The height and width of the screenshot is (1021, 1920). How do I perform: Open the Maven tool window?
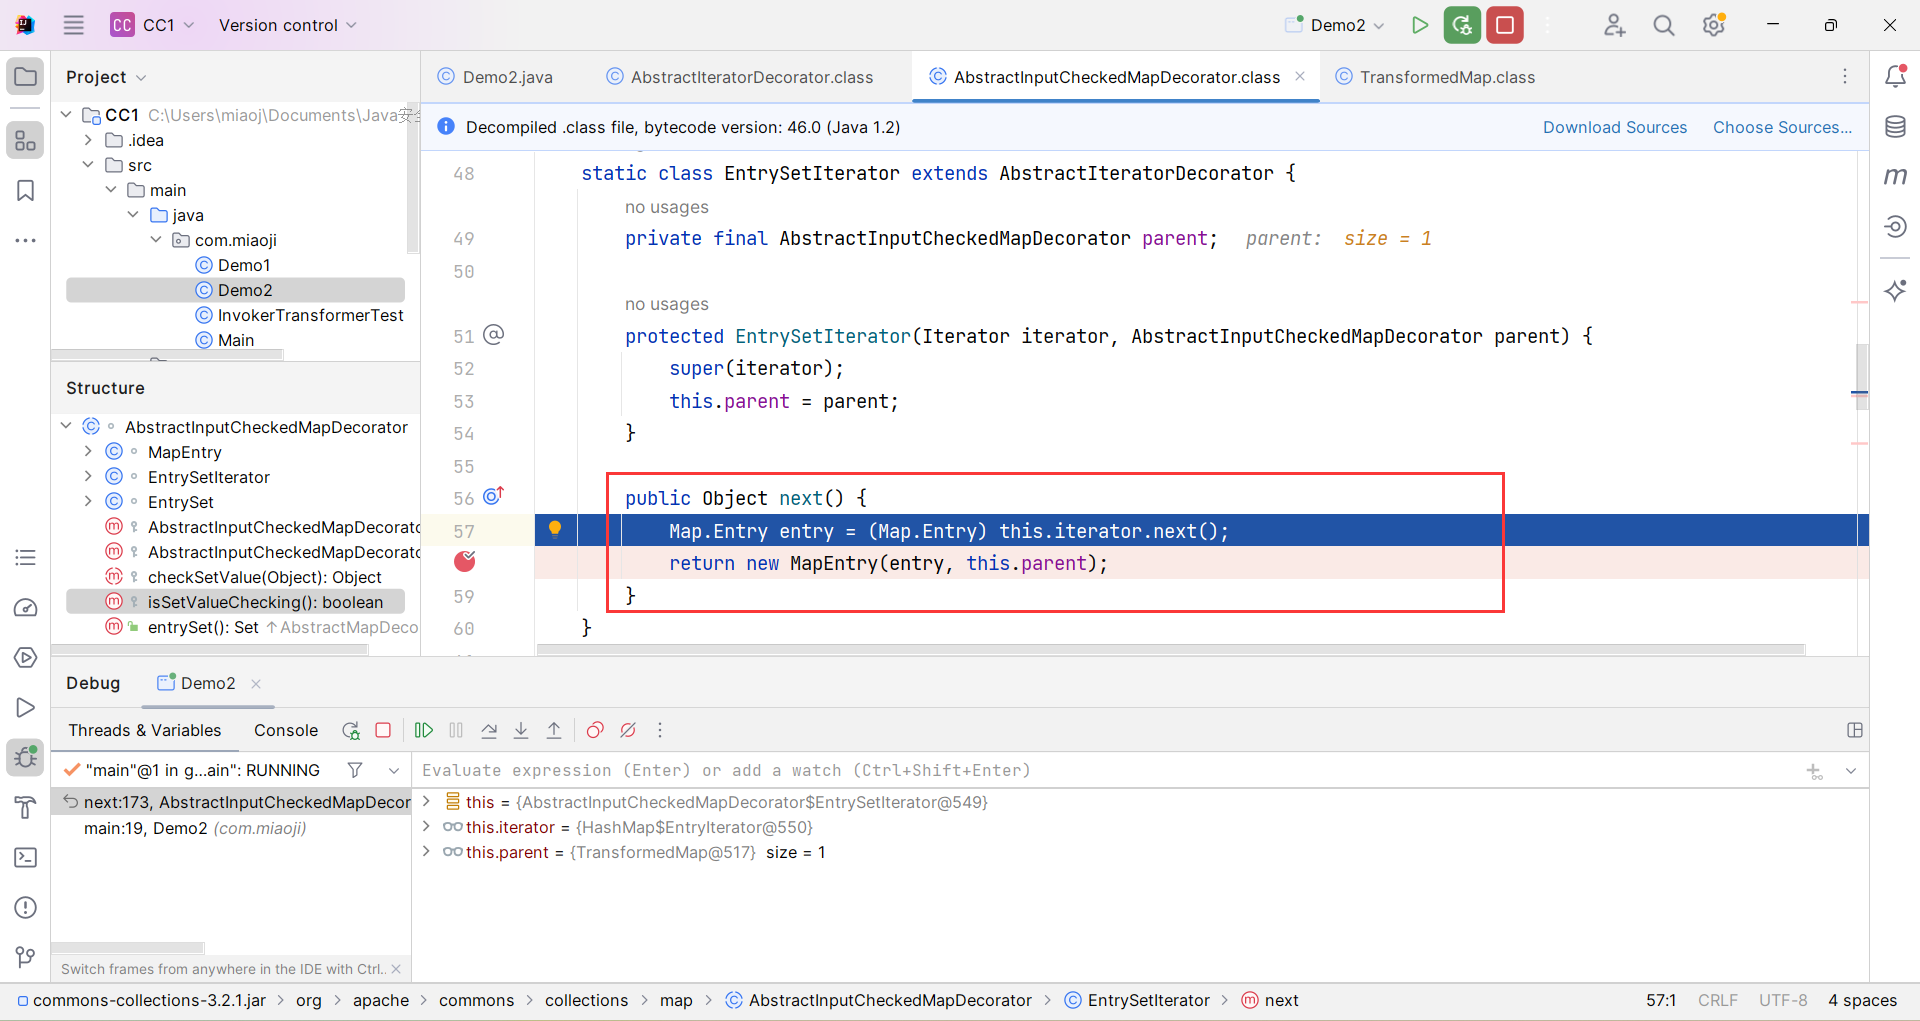point(1895,177)
